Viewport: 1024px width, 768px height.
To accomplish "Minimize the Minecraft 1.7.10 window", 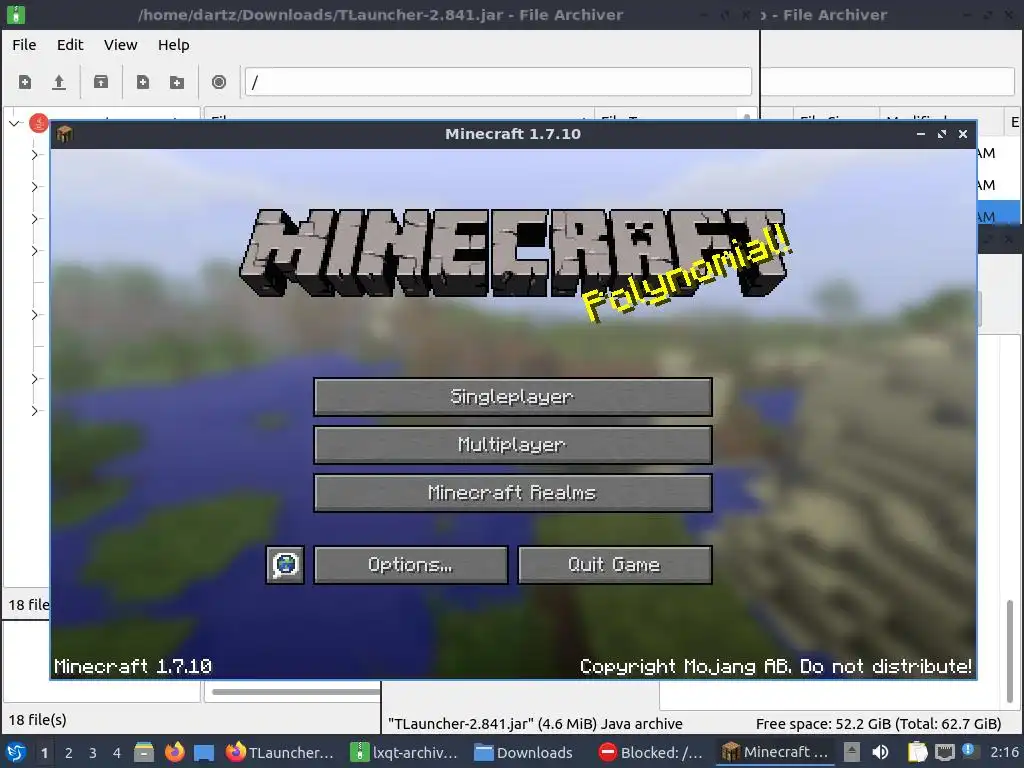I will [921, 134].
